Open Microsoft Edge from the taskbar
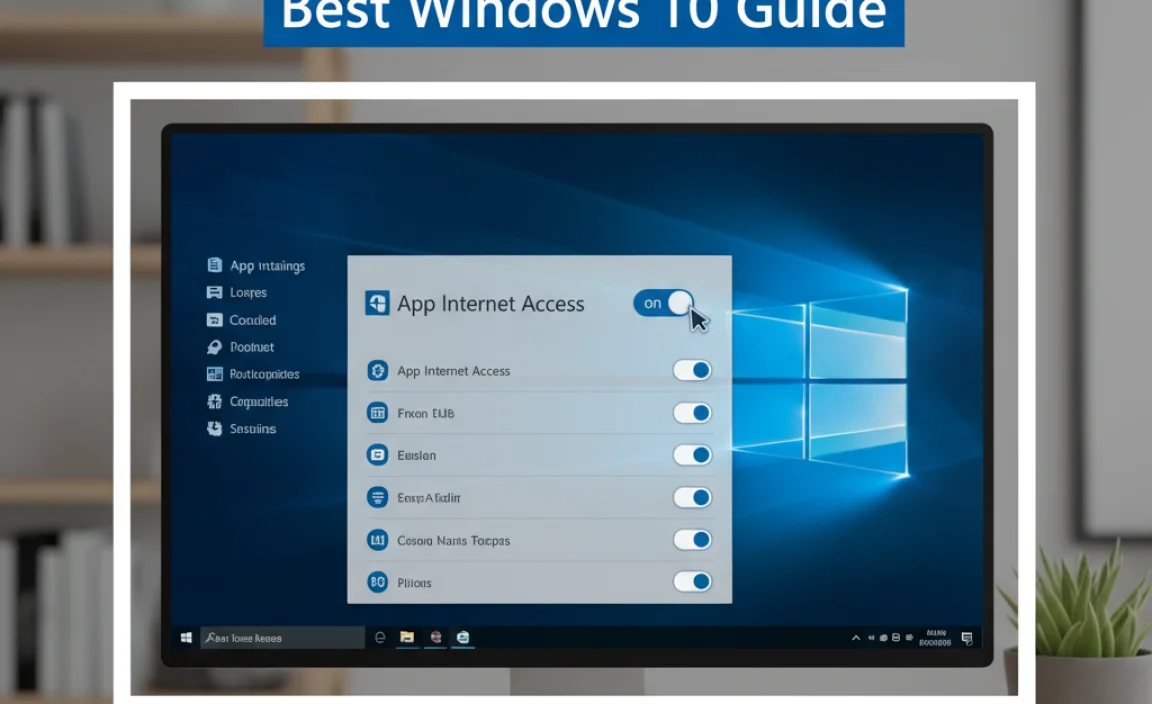Image resolution: width=1152 pixels, height=704 pixels. (380, 637)
